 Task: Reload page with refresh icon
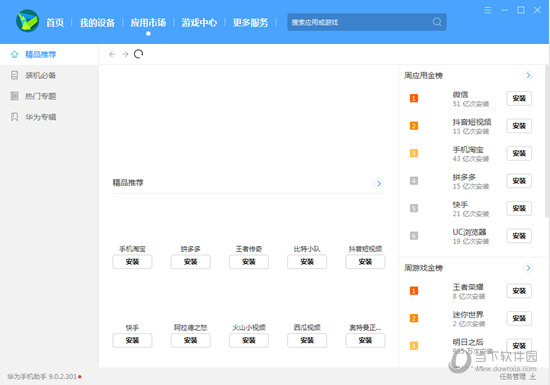(139, 54)
